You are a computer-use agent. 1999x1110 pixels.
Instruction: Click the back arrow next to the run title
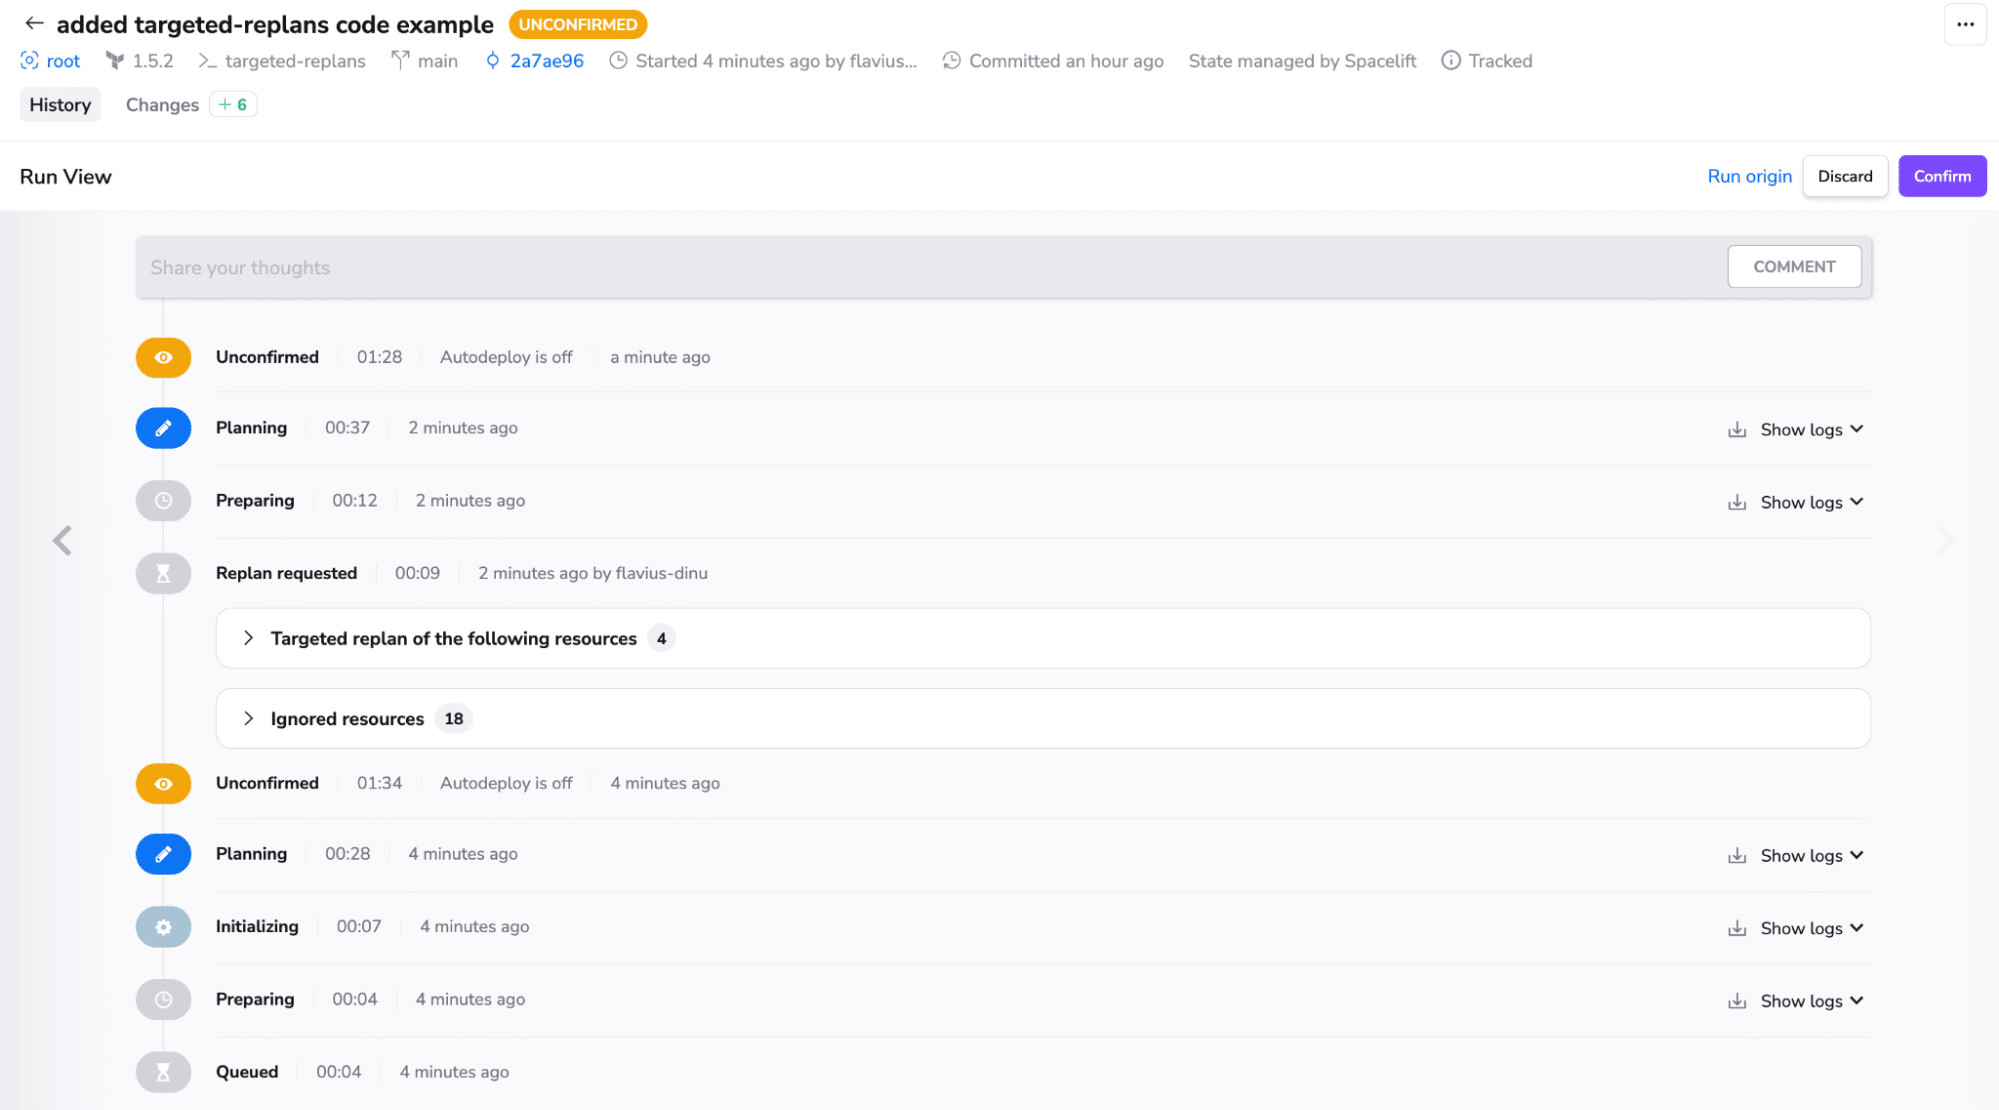(35, 23)
